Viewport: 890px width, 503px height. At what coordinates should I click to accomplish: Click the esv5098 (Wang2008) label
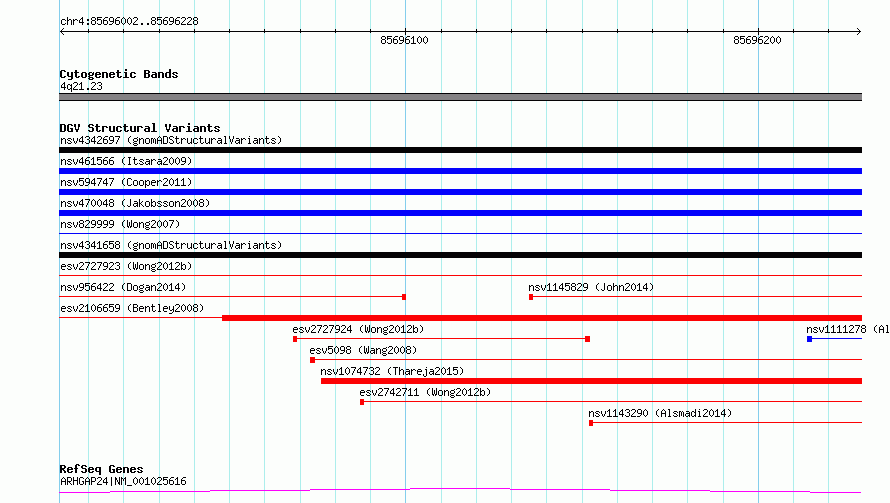pos(363,350)
